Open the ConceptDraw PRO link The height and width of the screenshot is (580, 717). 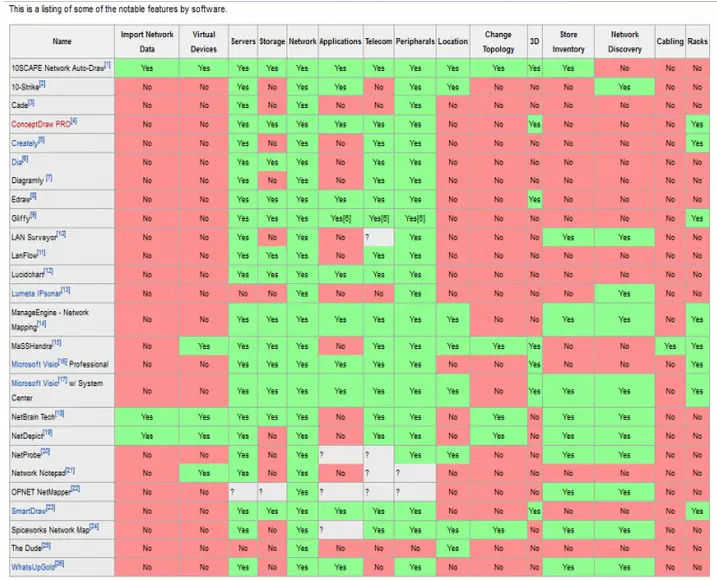pyautogui.click(x=41, y=124)
